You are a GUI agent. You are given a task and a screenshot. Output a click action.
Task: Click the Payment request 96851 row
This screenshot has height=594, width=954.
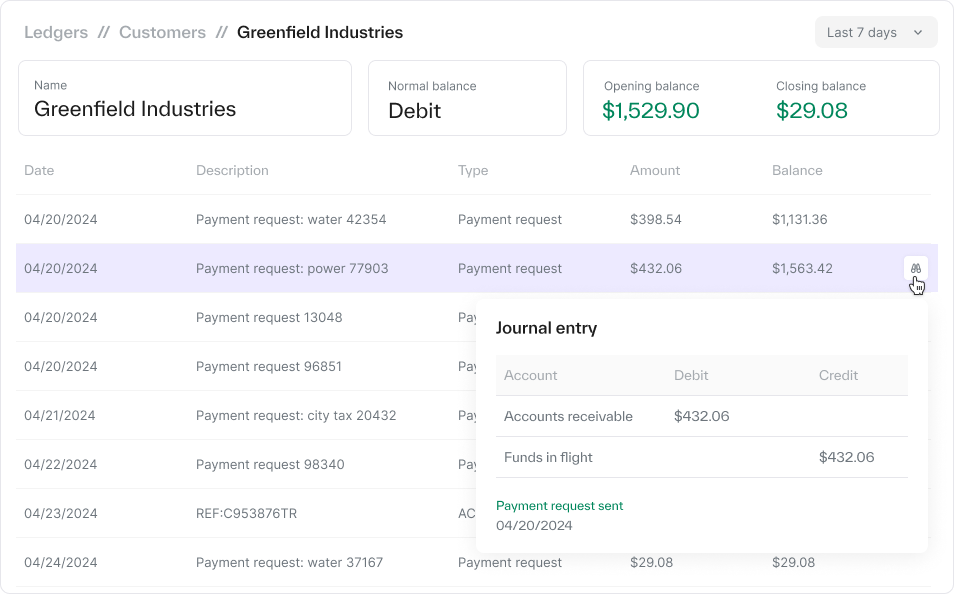pyautogui.click(x=269, y=366)
